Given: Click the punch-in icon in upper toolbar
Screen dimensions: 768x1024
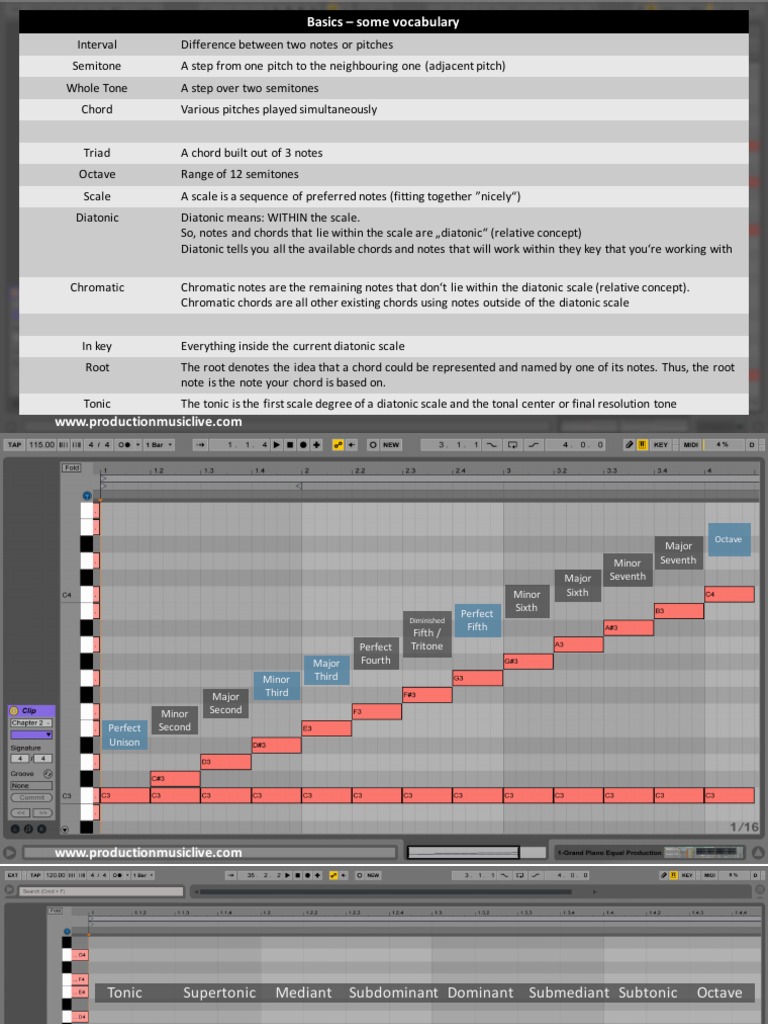Looking at the screenshot, I should (491, 445).
